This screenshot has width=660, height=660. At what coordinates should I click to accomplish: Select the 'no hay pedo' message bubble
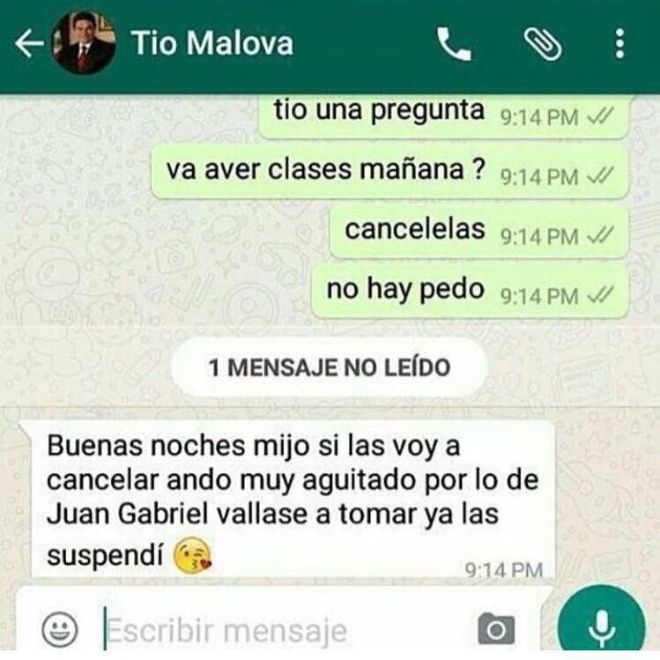click(470, 291)
